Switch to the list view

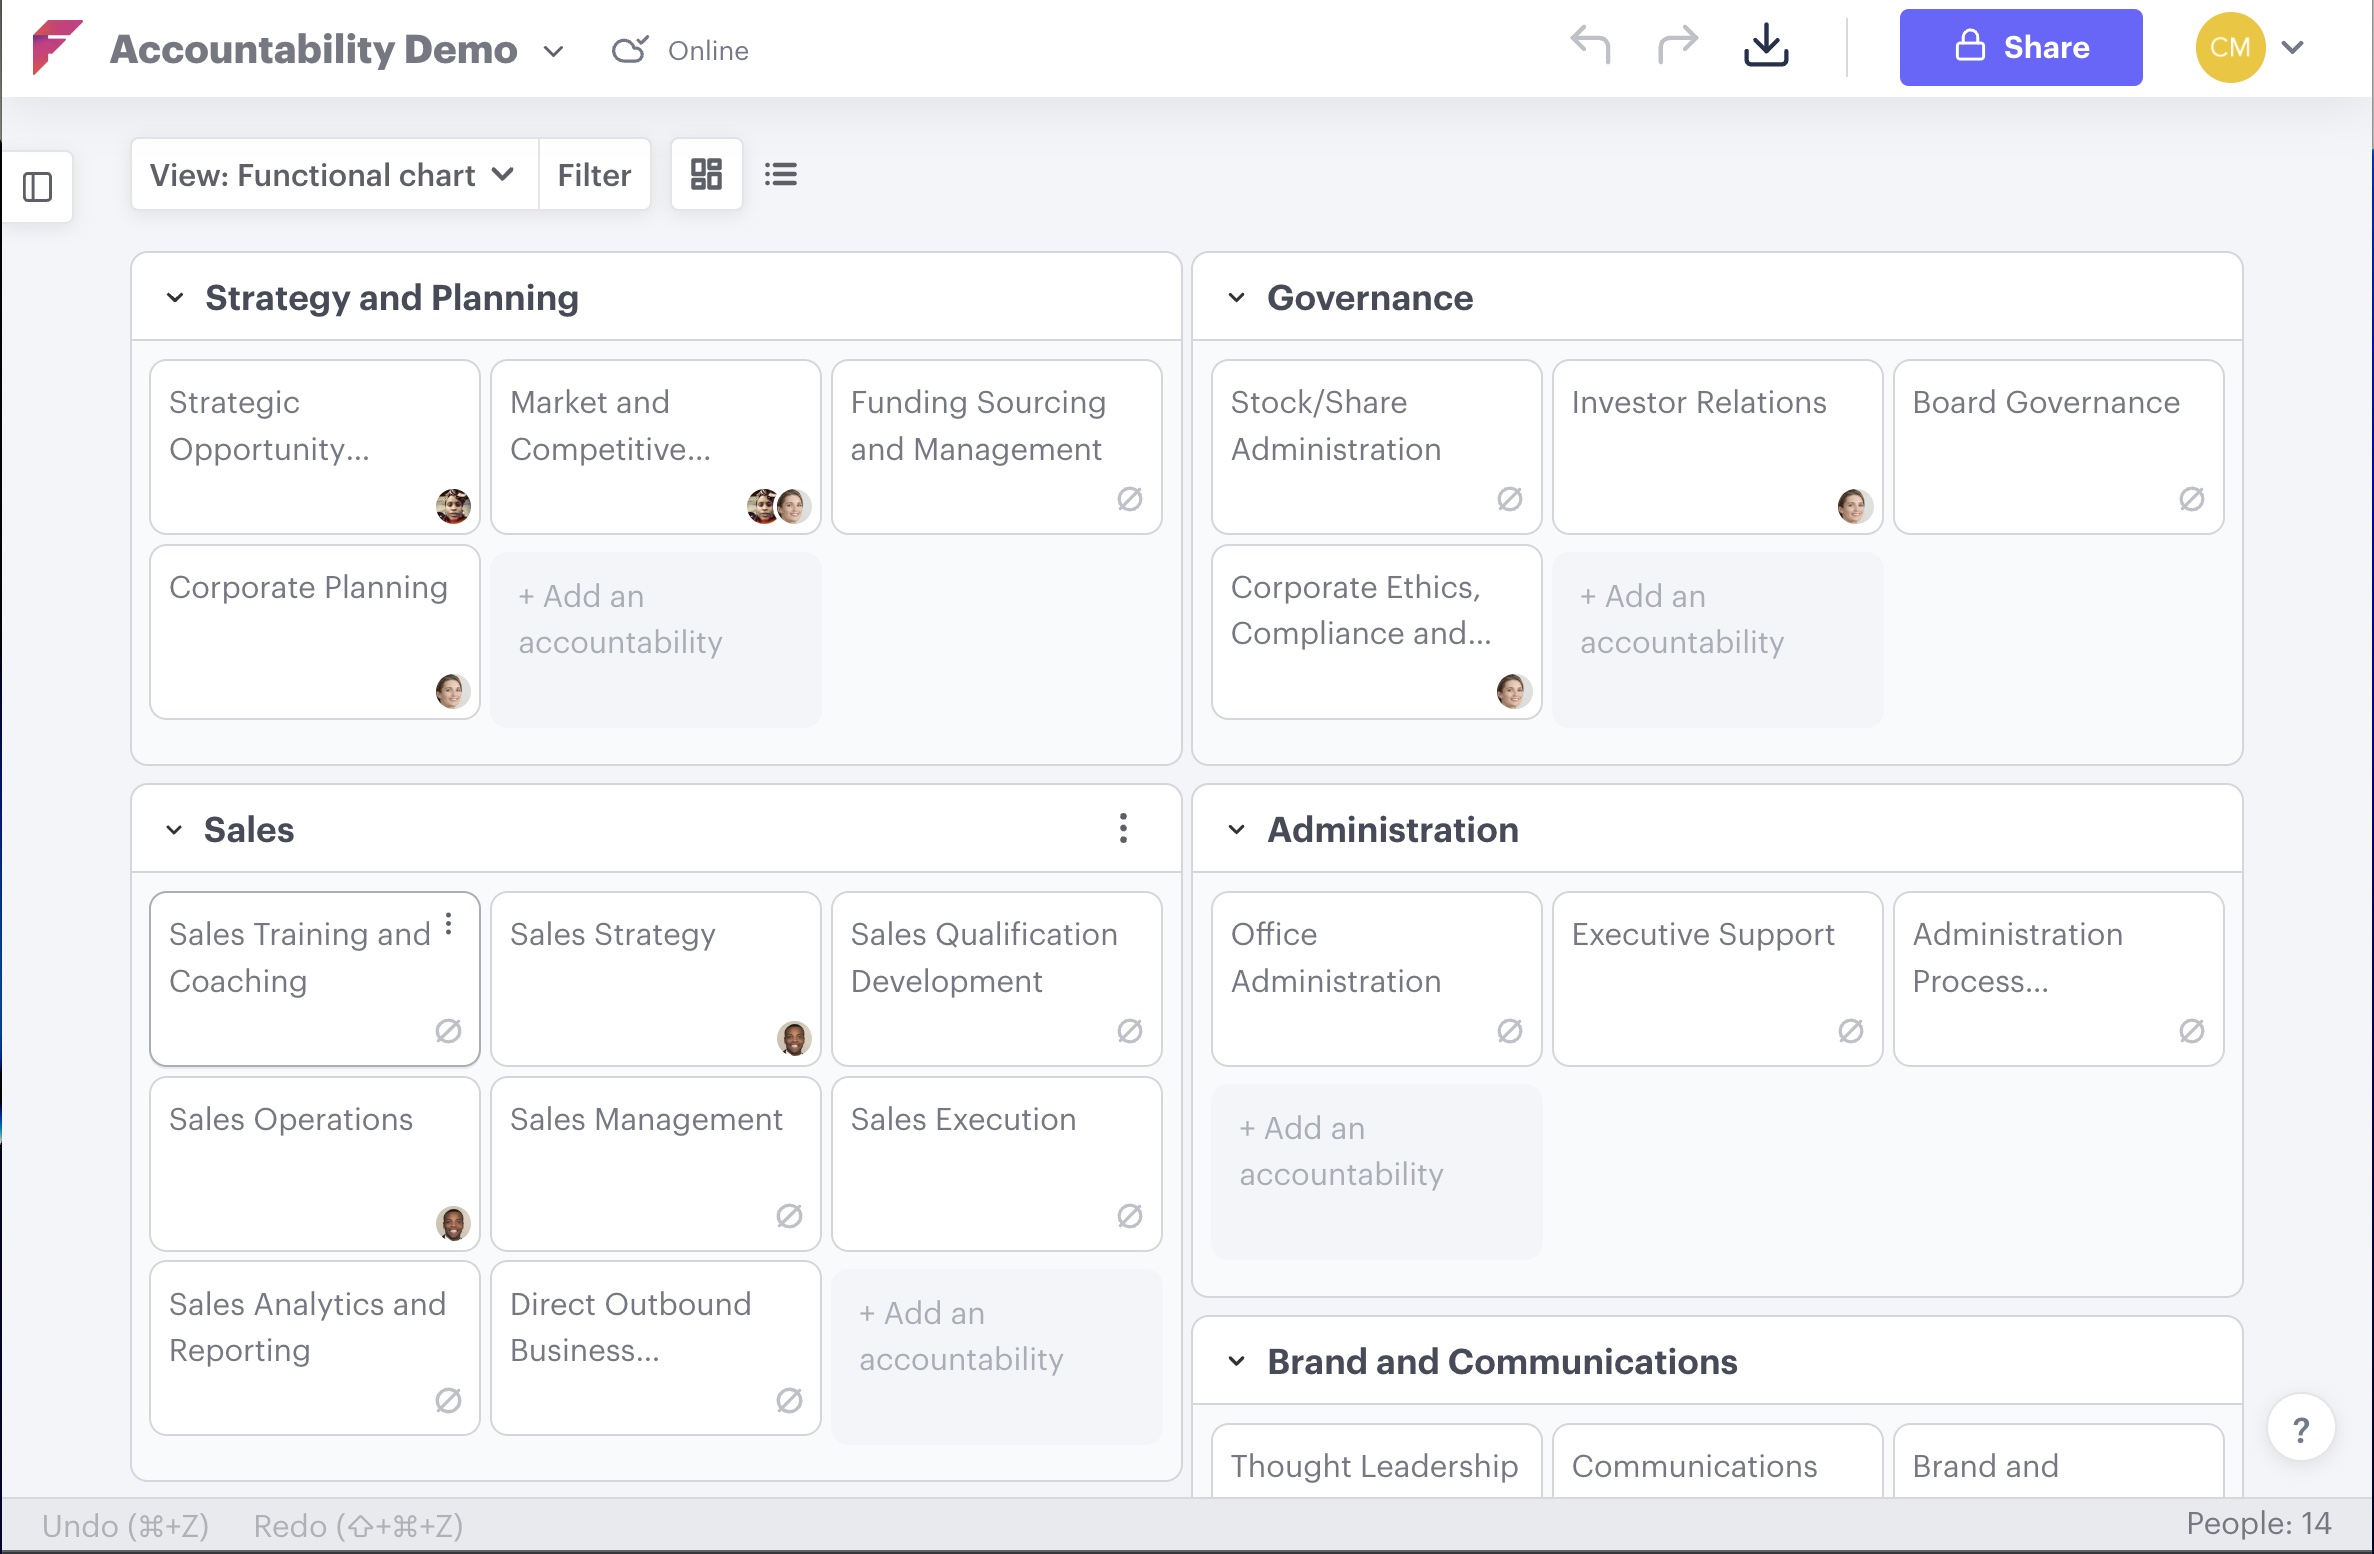pos(781,175)
